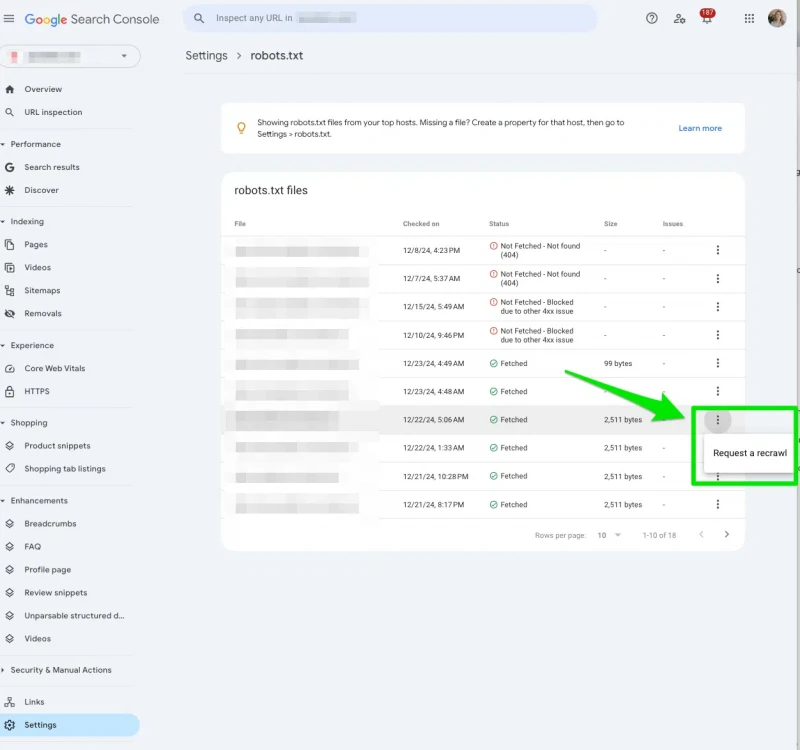Open more options for 12/15/24, 5:49 AM row
Screen dimensions: 800x750
point(717,307)
